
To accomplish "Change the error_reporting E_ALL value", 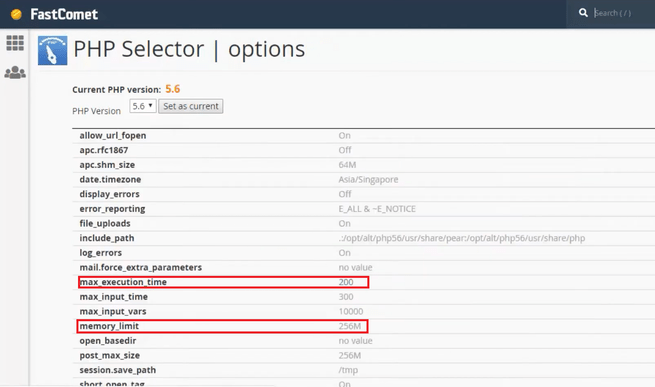I will click(x=377, y=209).
